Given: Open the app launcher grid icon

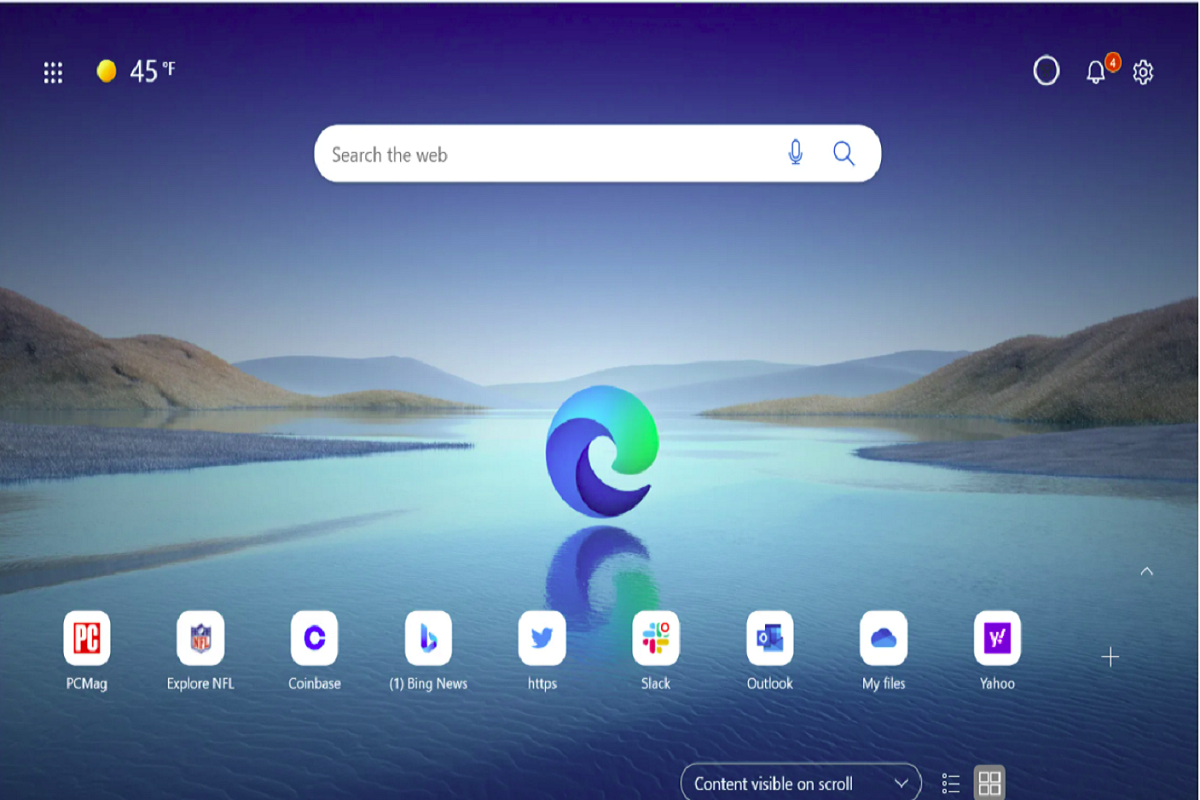Looking at the screenshot, I should pyautogui.click(x=53, y=72).
